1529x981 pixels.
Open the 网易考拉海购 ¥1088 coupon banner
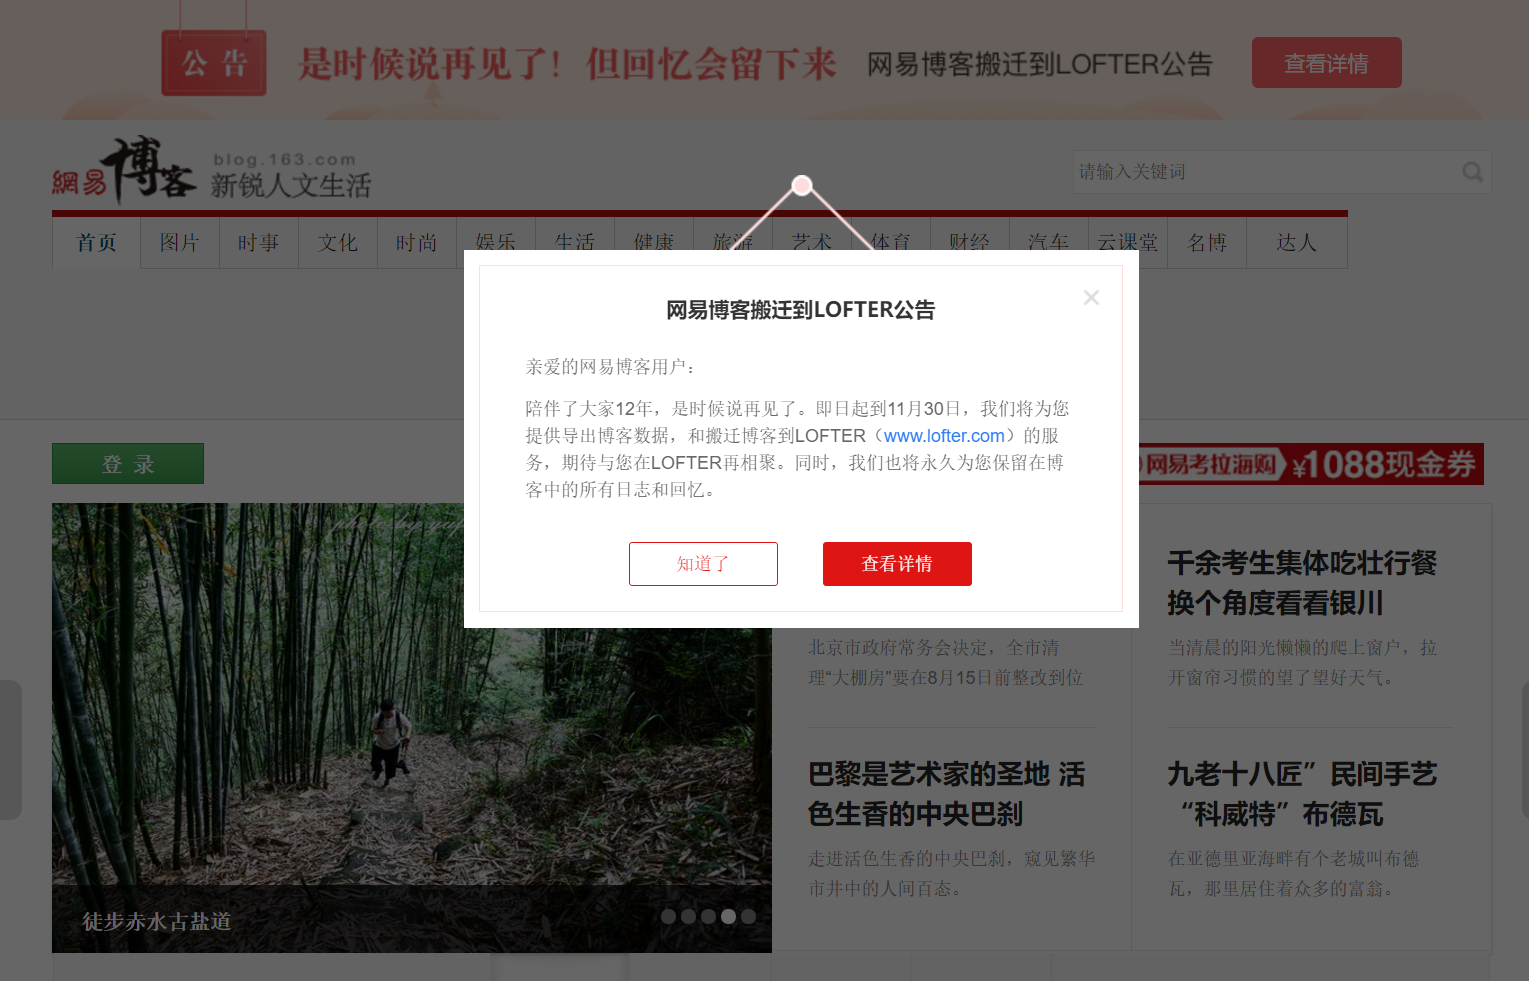pyautogui.click(x=1311, y=464)
